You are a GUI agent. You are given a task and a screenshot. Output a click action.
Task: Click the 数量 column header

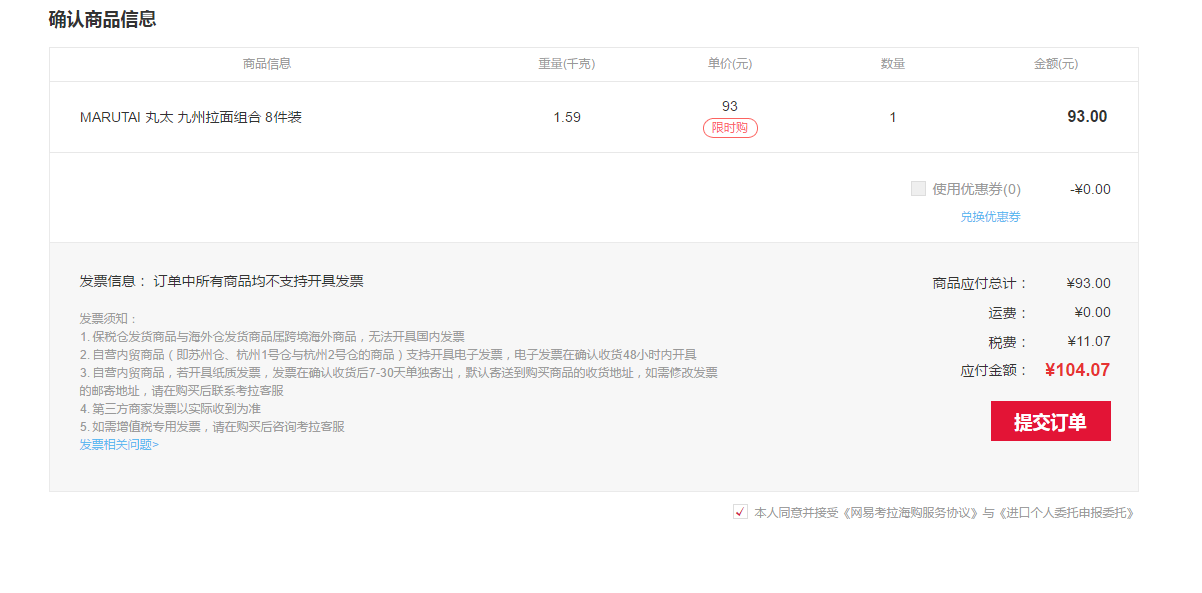coord(893,64)
